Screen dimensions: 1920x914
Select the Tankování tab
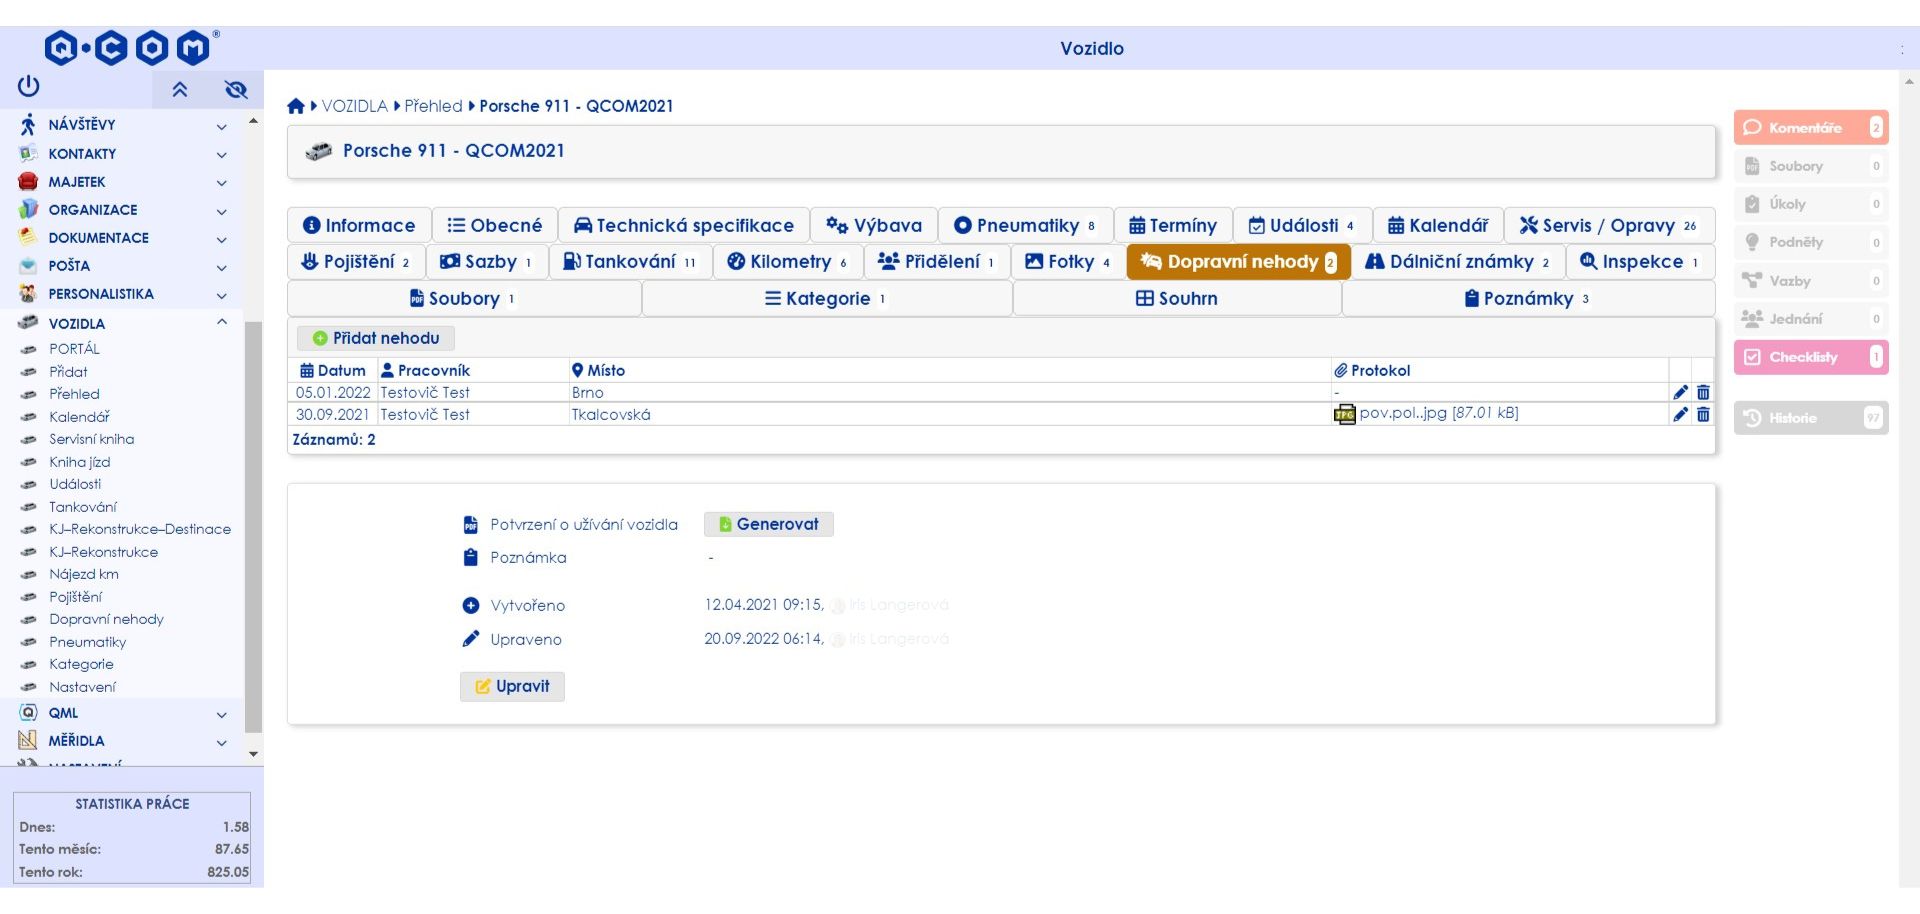click(x=630, y=261)
